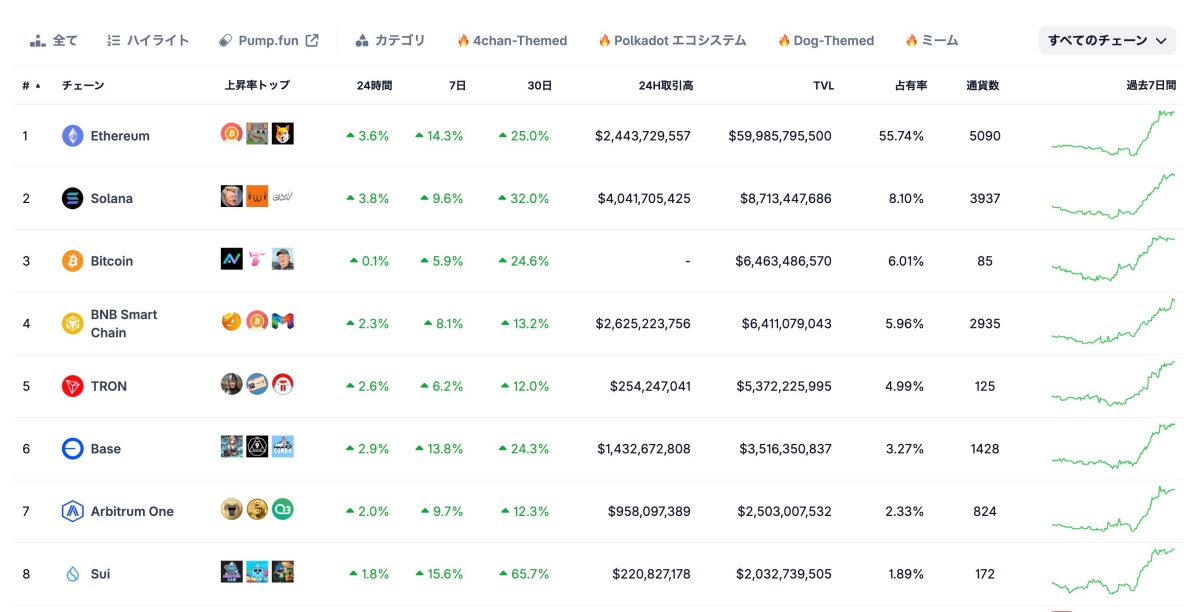Image resolution: width=1200 pixels, height=612 pixels.
Task: Click the Solana 7-day sparkline chart
Action: 1113,196
